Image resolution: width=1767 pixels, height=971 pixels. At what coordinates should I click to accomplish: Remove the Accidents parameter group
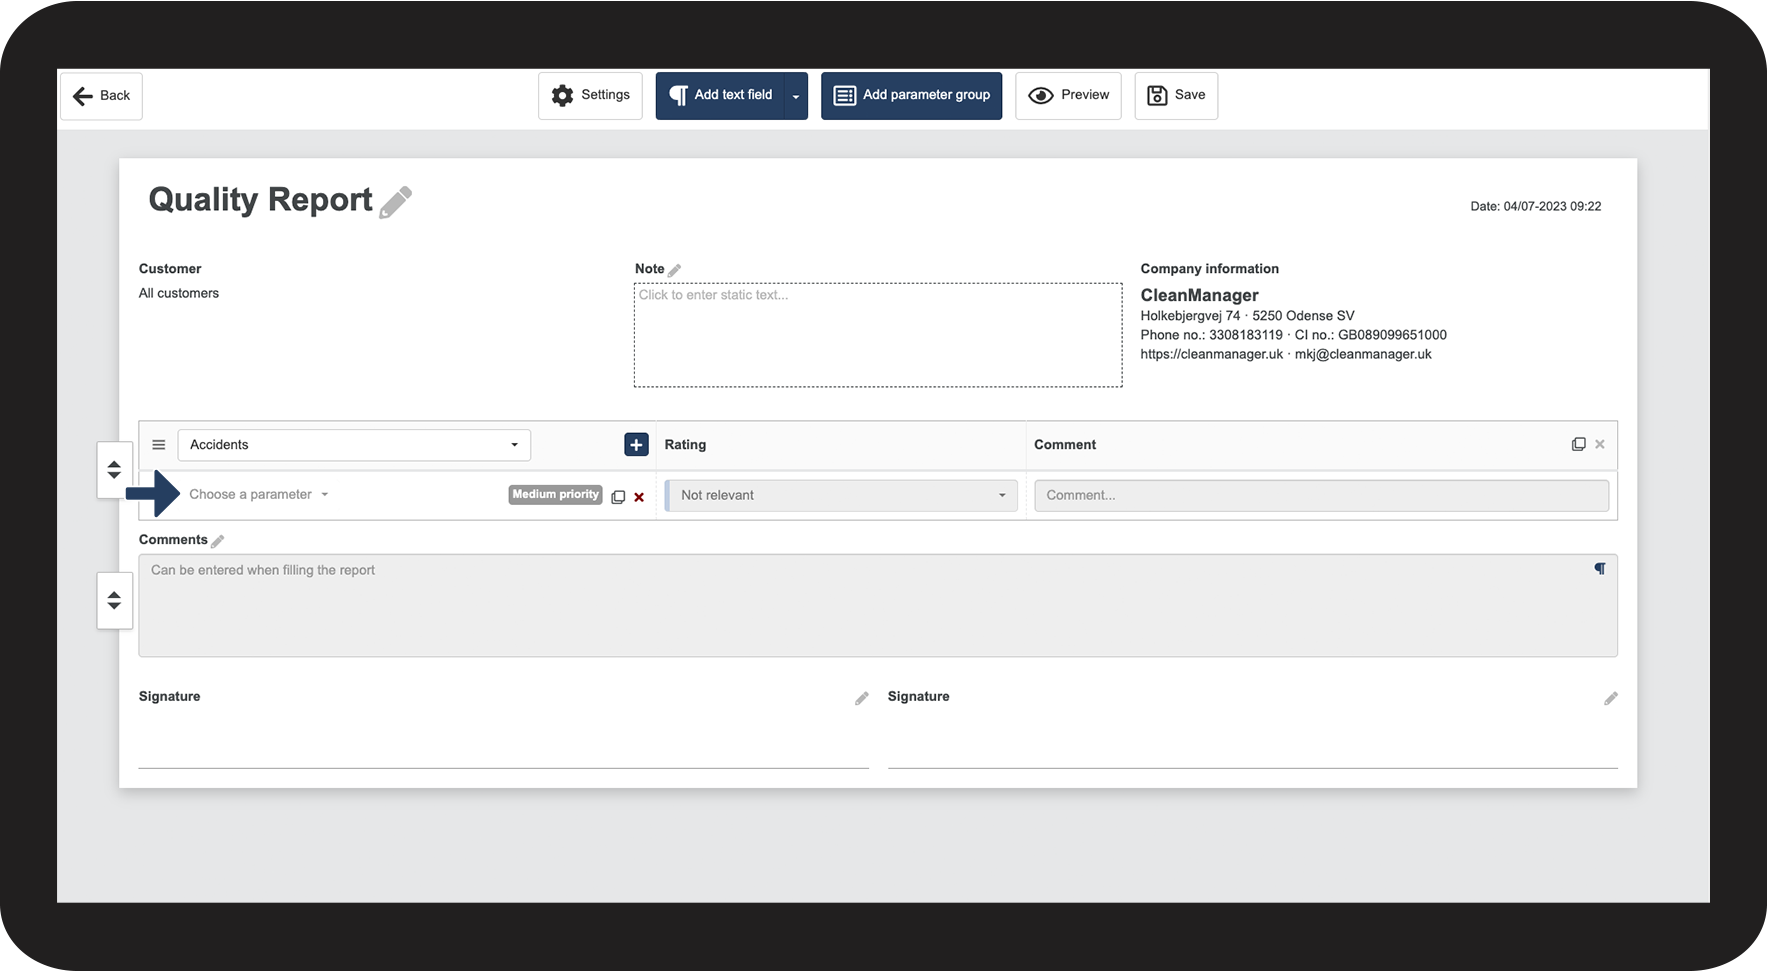click(x=1600, y=444)
